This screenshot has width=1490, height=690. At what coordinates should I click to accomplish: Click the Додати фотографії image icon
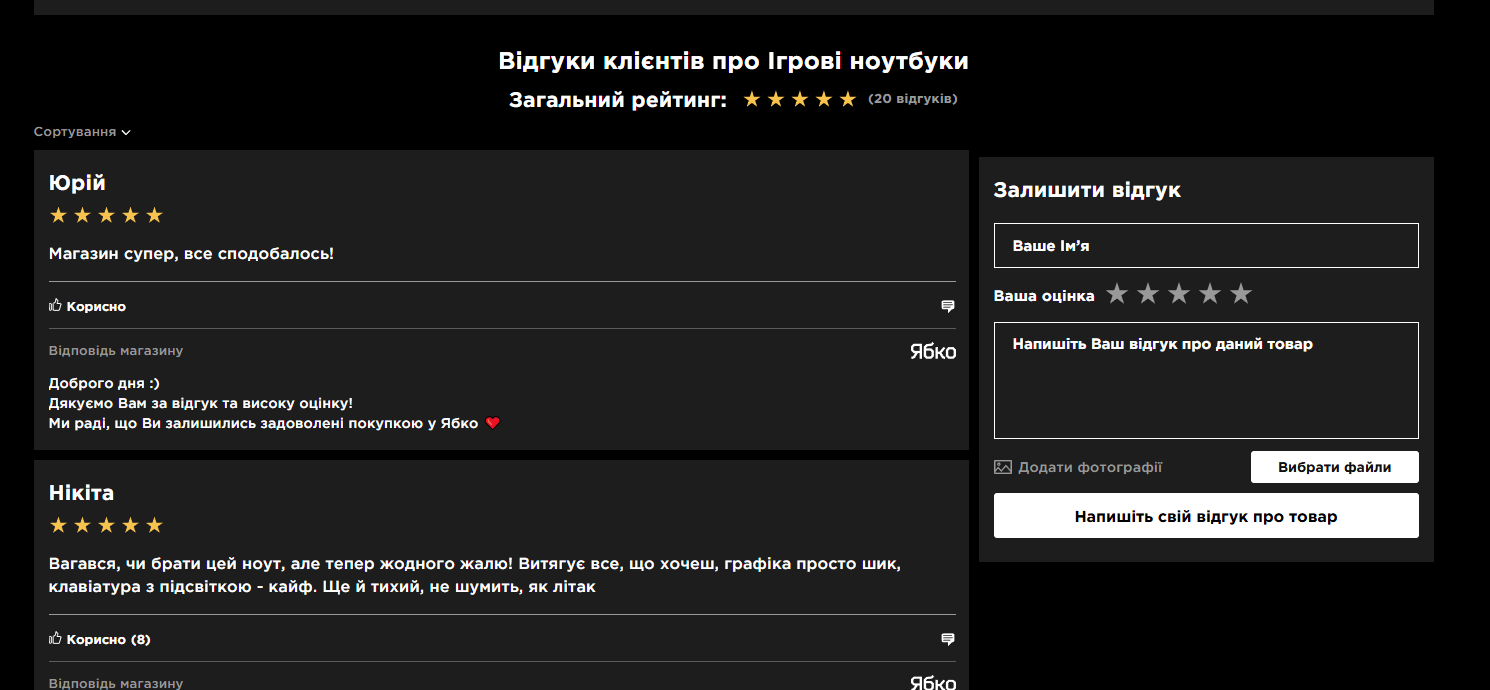[x=1003, y=467]
